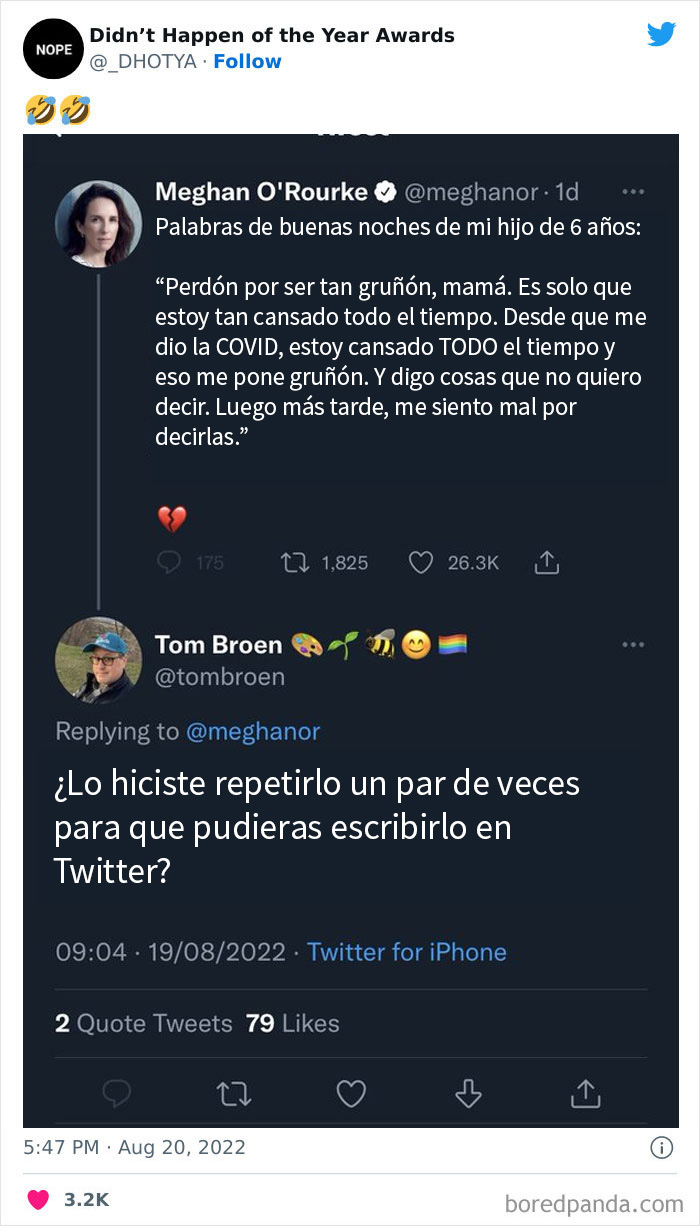This screenshot has width=700, height=1226.
Task: Like Meghan O'Rourke's tweet showing 26.3K
Action: pos(420,563)
